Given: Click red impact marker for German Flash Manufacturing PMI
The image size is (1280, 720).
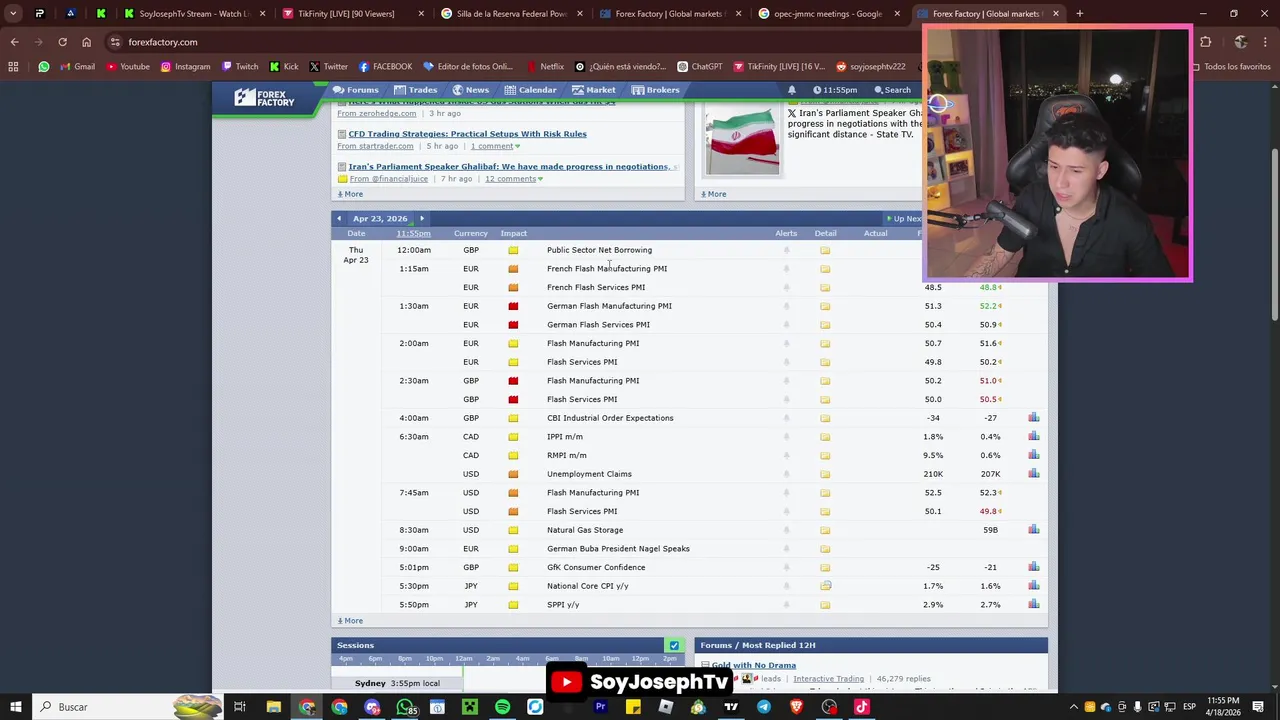Looking at the screenshot, I should 513,306.
